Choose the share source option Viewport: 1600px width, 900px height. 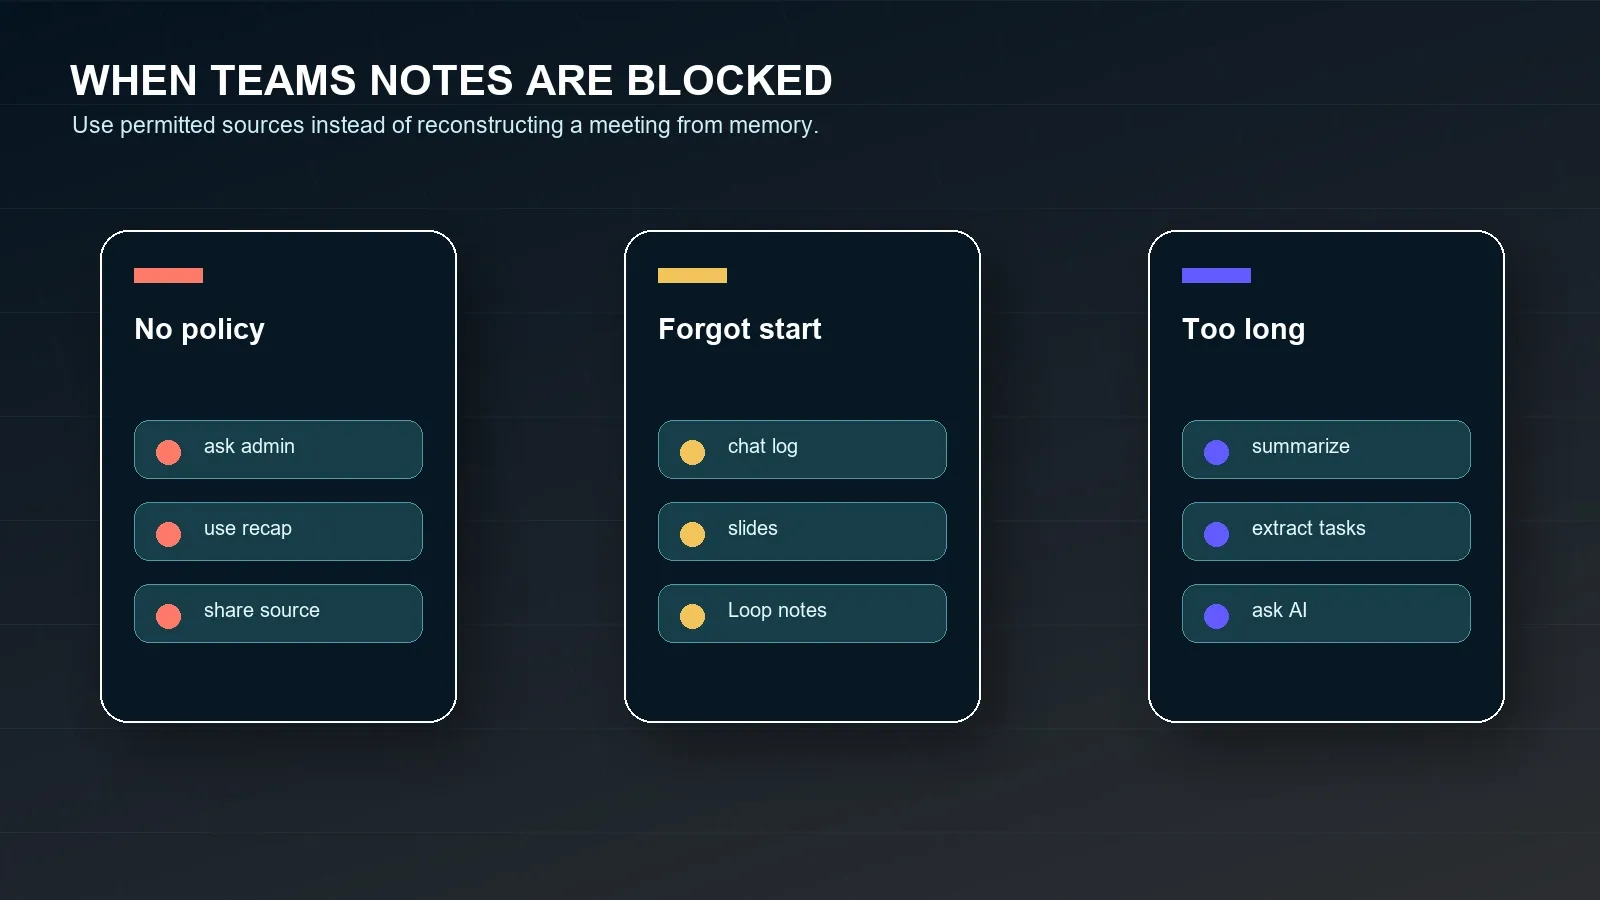point(278,613)
